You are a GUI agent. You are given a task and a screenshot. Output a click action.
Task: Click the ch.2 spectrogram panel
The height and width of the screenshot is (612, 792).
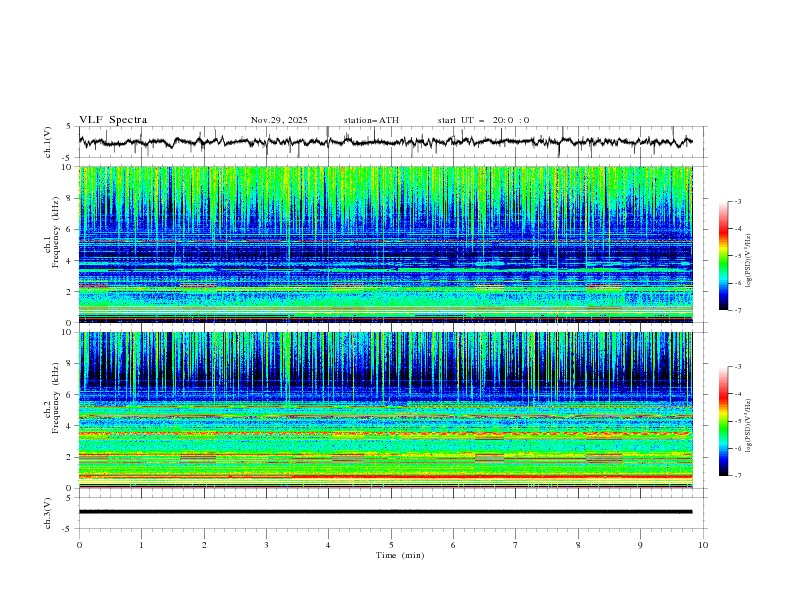click(385, 410)
